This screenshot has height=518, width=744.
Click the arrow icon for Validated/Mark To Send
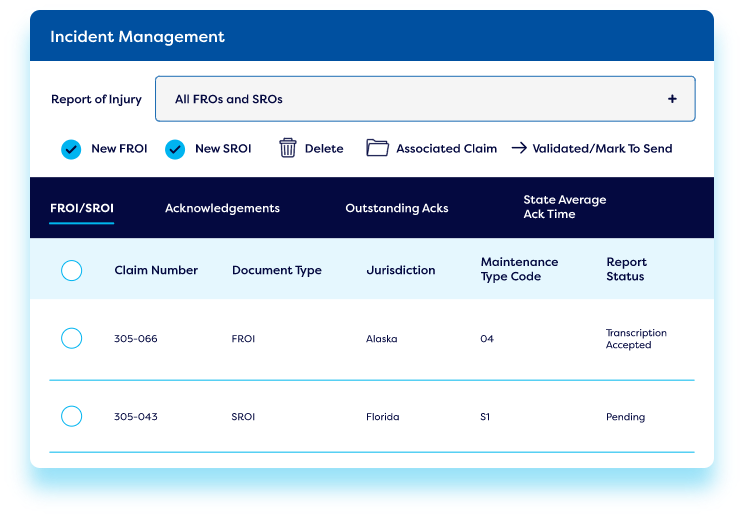[519, 148]
